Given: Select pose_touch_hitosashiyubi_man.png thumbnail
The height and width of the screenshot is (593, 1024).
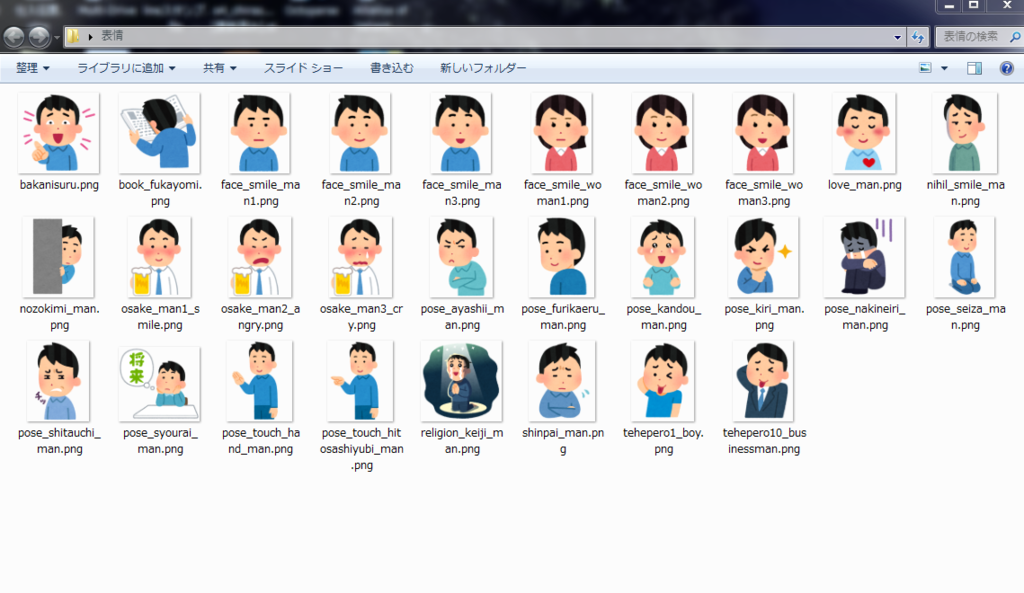Looking at the screenshot, I should tap(360, 381).
